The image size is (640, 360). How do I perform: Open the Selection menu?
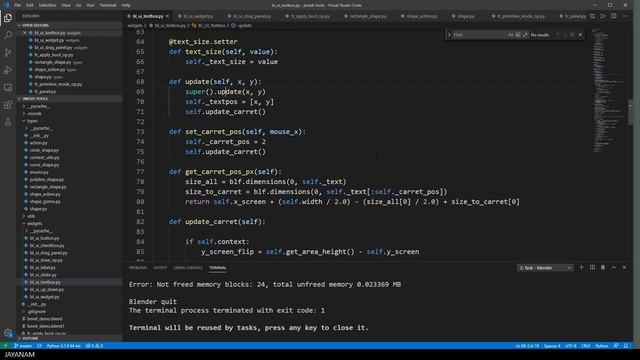coord(47,5)
